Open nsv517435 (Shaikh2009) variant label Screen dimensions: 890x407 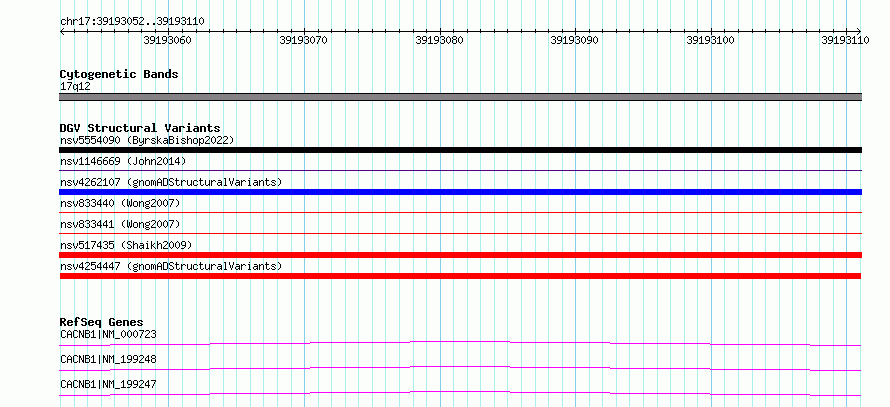click(126, 245)
